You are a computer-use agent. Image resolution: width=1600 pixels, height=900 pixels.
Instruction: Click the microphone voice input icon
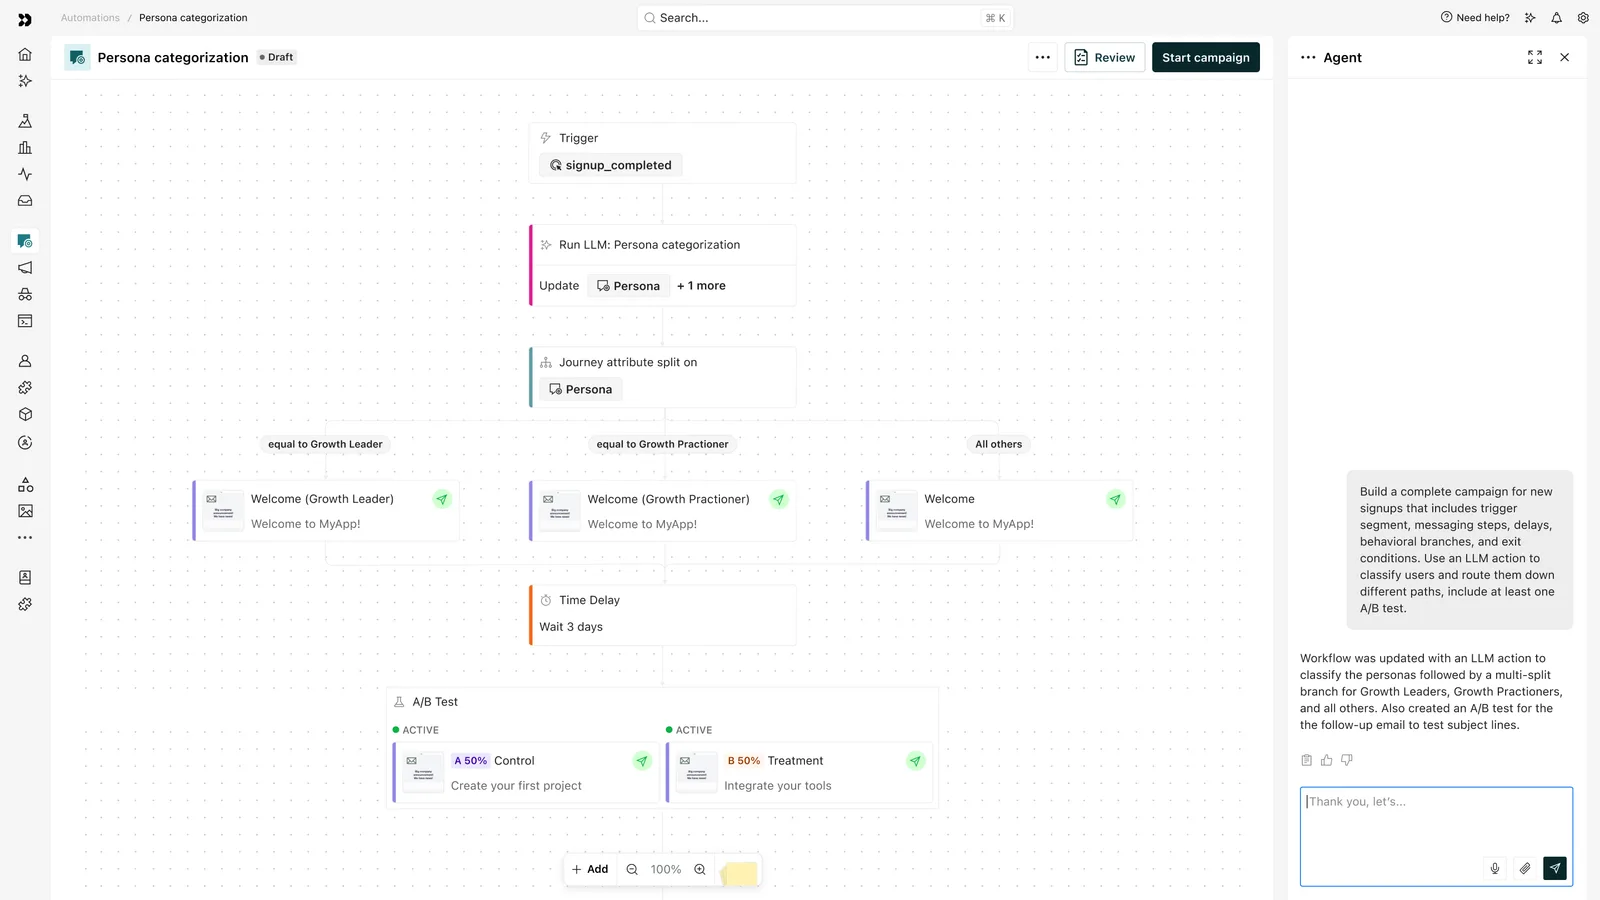(1495, 868)
